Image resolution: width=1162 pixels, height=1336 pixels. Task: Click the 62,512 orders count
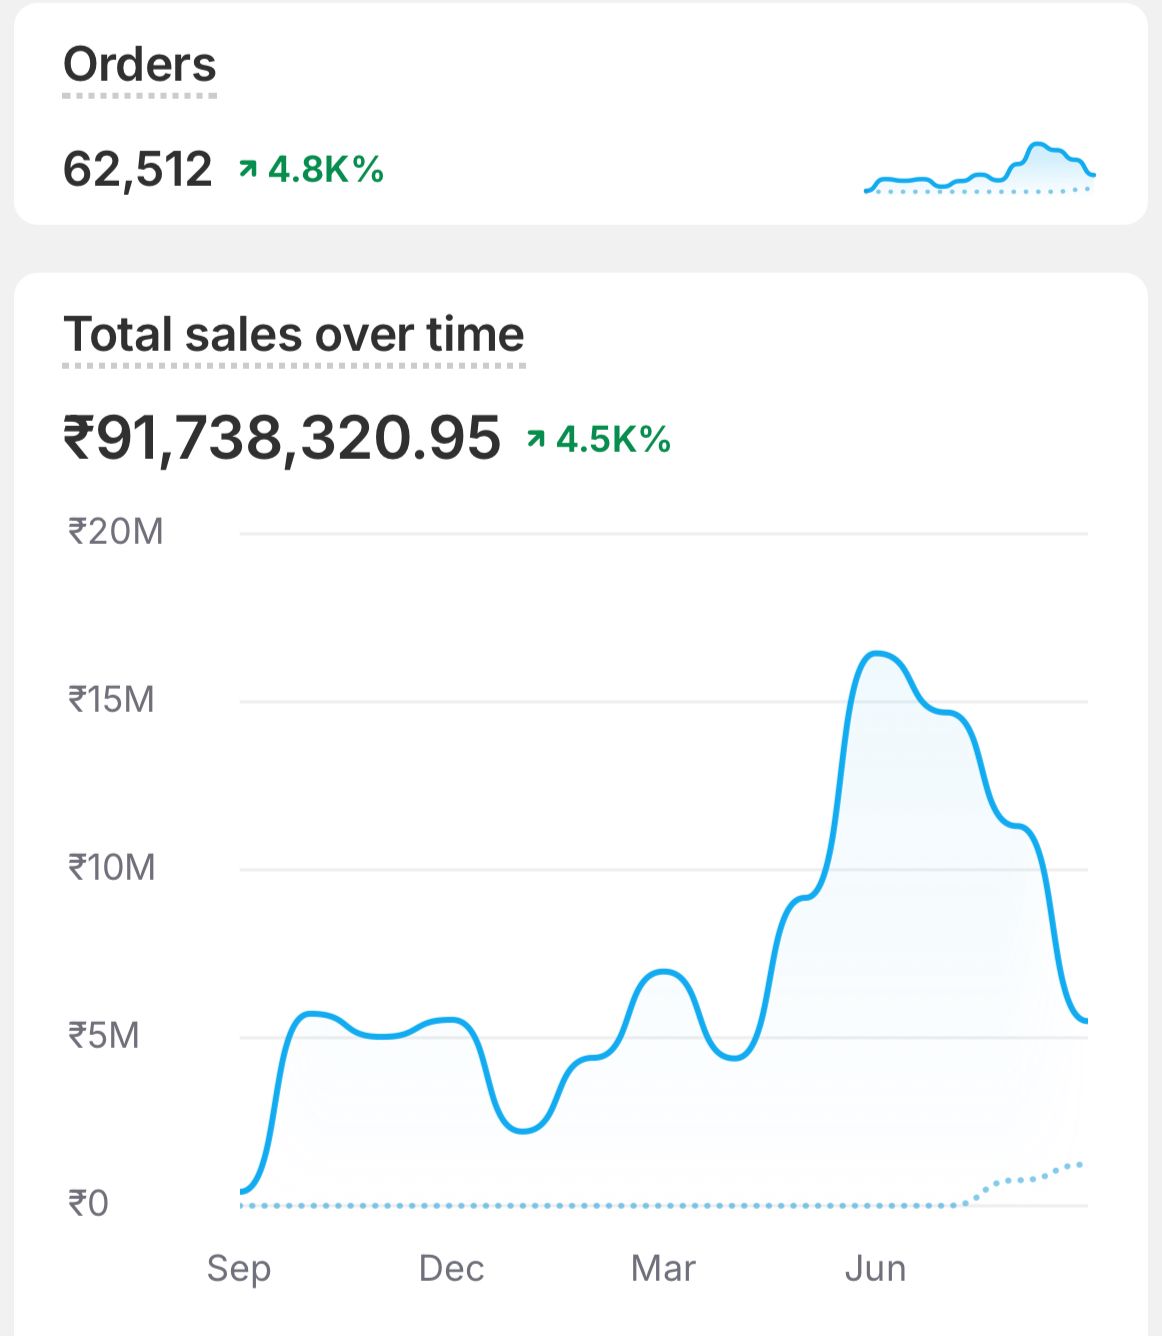tap(137, 169)
